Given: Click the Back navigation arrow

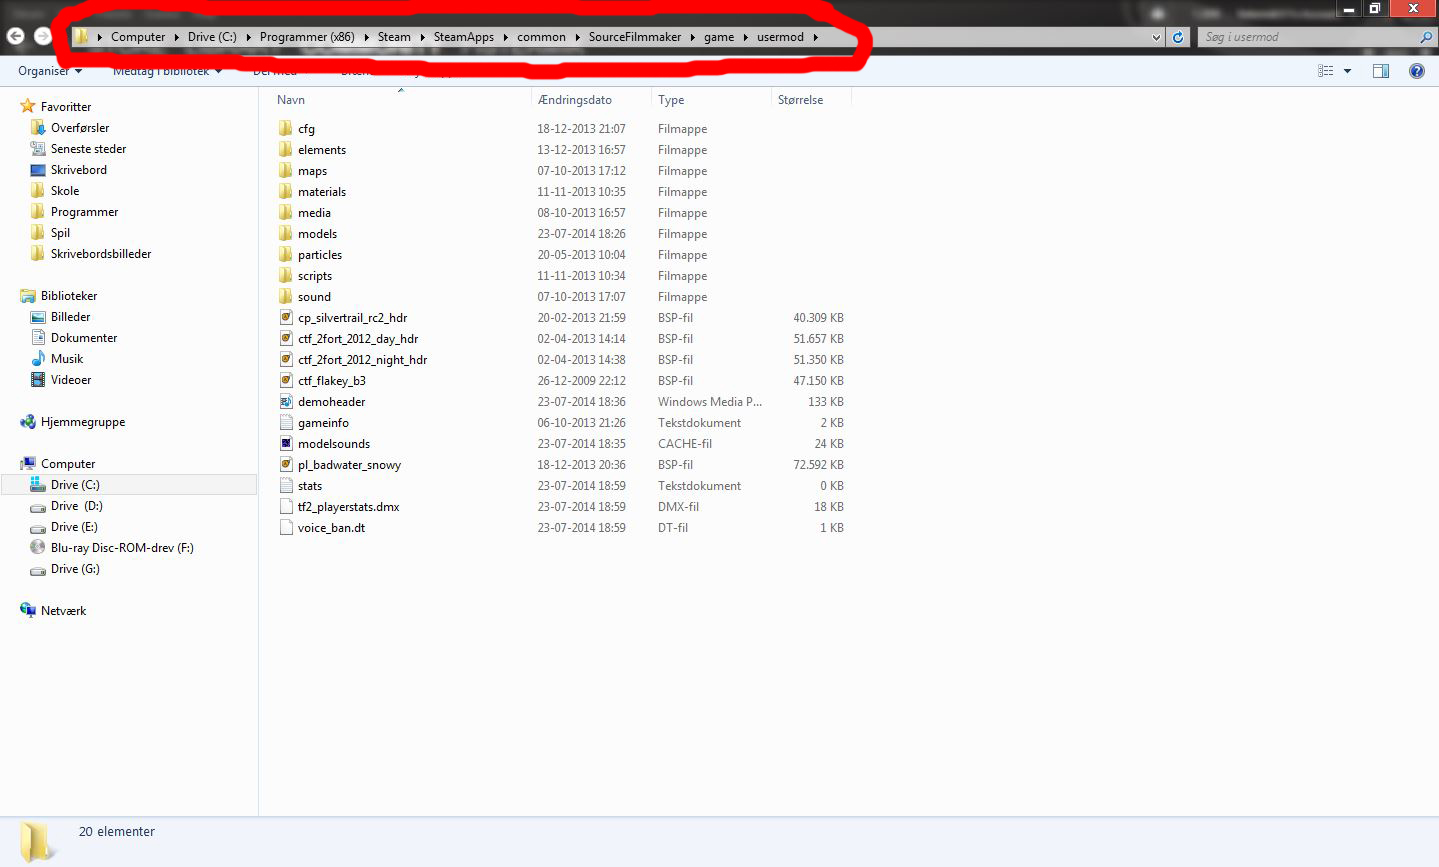Looking at the screenshot, I should [x=15, y=36].
